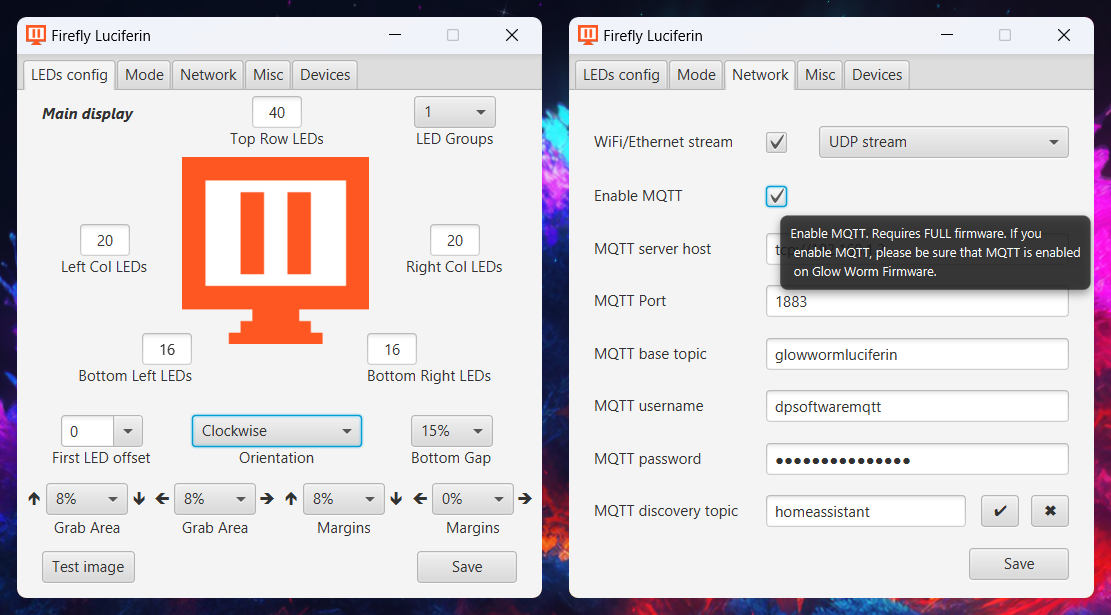Image resolution: width=1111 pixels, height=615 pixels.
Task: Click the 'Orientation' label text
Action: pyautogui.click(x=276, y=458)
